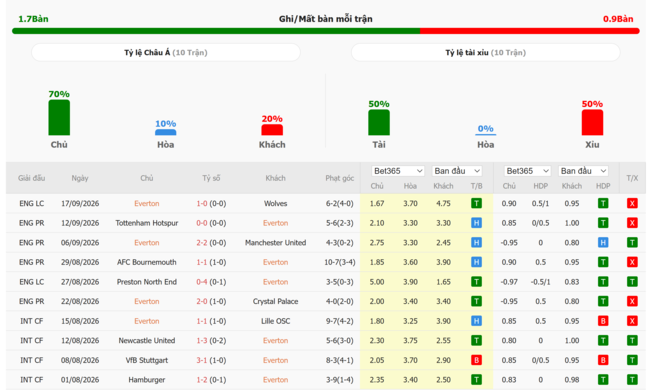The height and width of the screenshot is (390, 650).
Task: Click handicap value -0.5/1 in Preston row
Action: pyautogui.click(x=541, y=282)
